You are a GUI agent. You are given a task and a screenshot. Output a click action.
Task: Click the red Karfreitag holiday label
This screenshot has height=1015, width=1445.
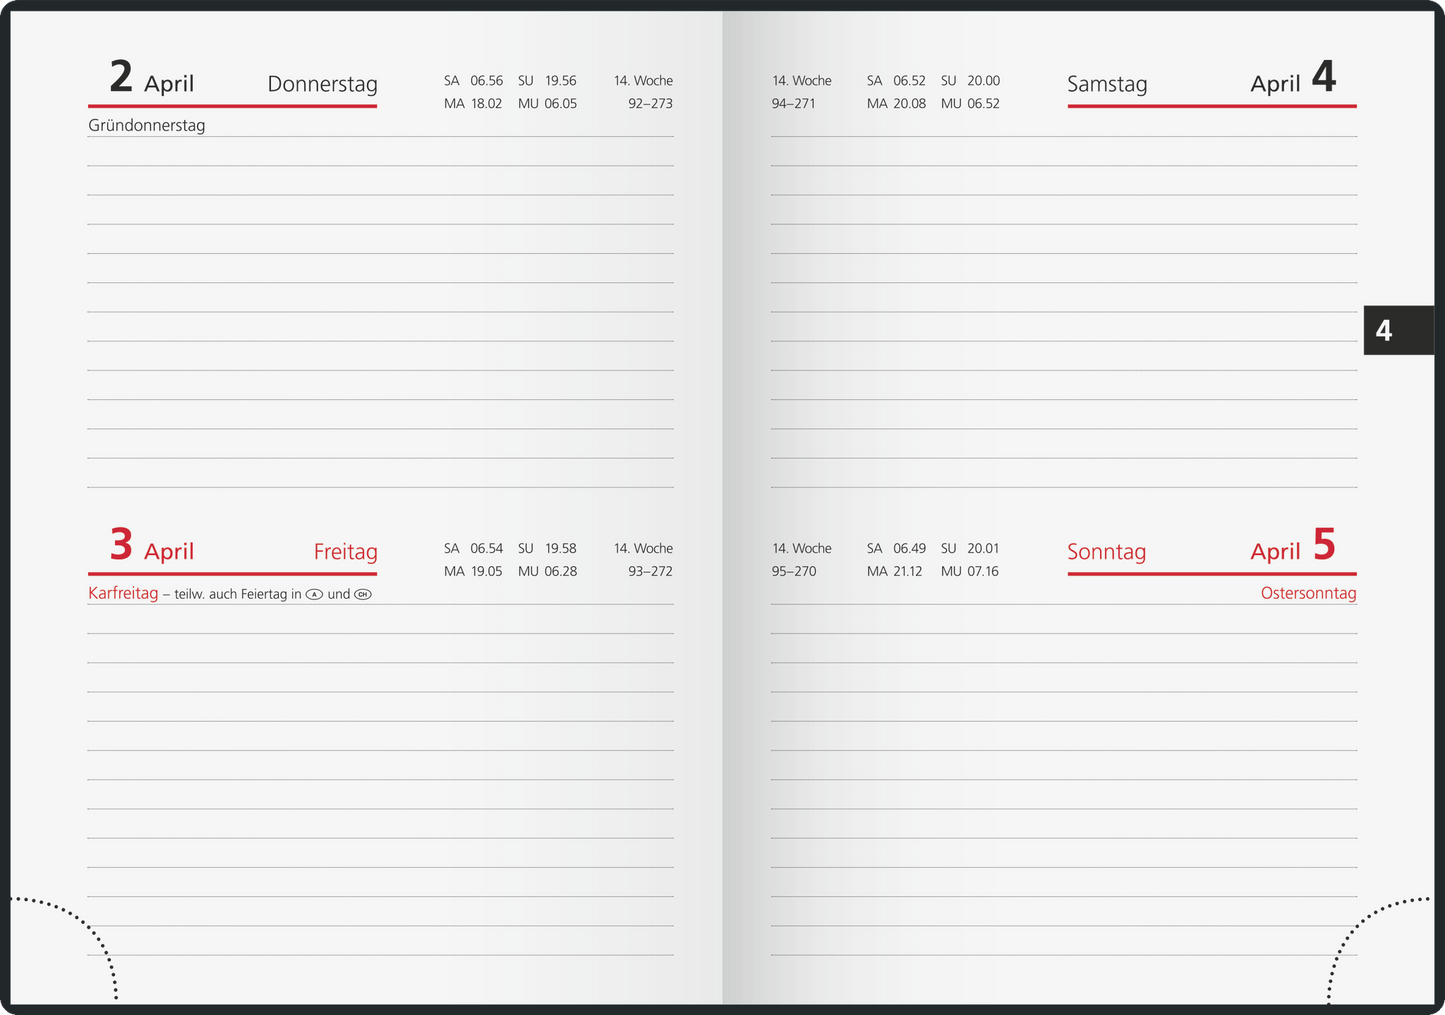coord(123,594)
